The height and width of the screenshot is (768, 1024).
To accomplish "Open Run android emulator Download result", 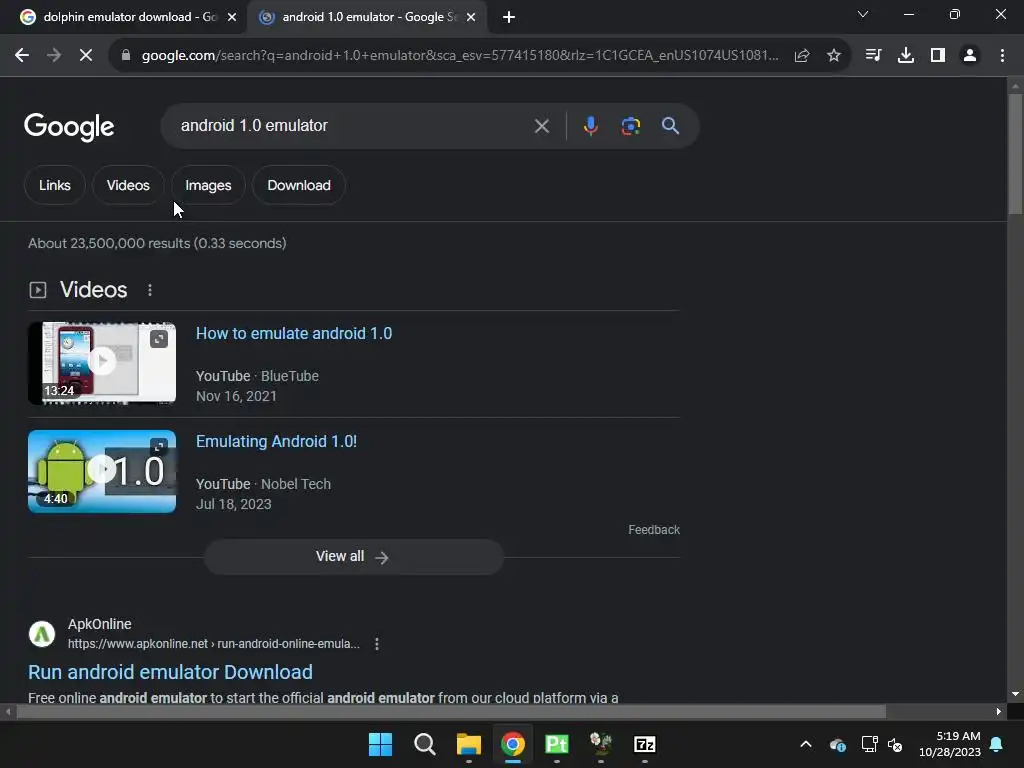I will pyautogui.click(x=170, y=672).
